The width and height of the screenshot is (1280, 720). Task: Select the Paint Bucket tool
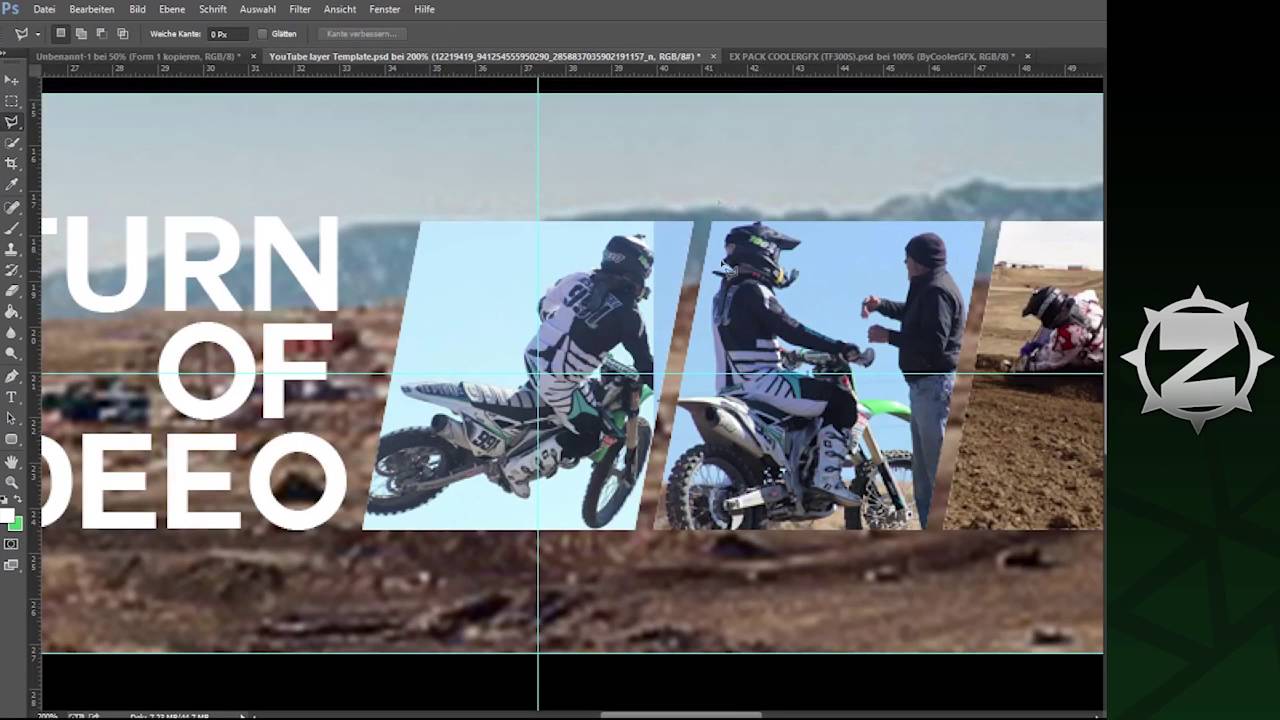coord(11,313)
